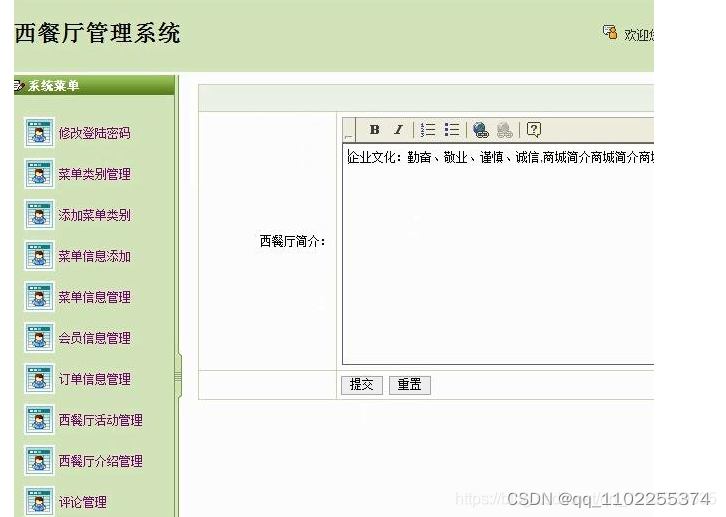Open 订单信息管理 menu link
Image resolution: width=726 pixels, height=517 pixels.
pos(94,379)
